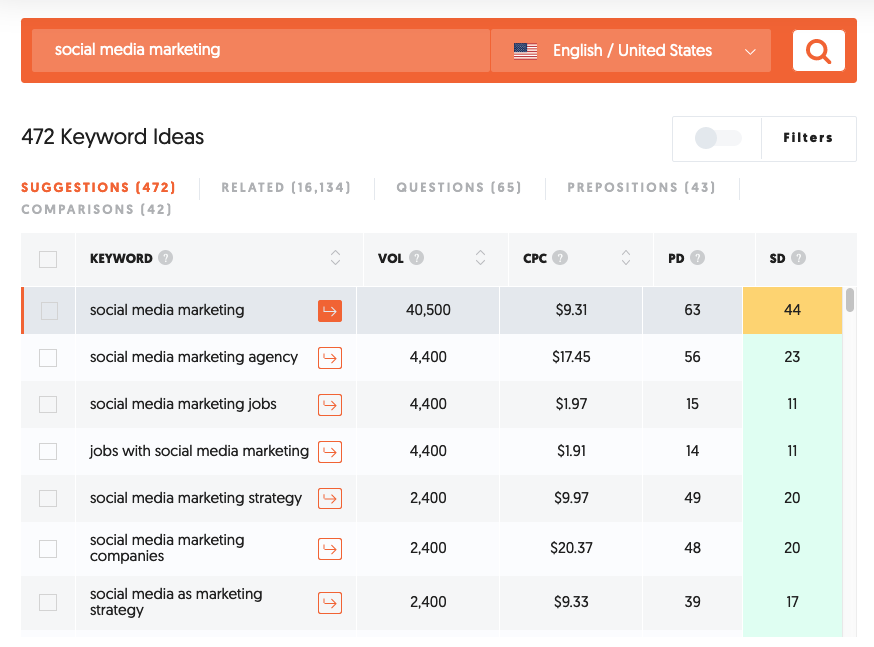Open arrow icon for social media marketing companies
Image resolution: width=874 pixels, height=647 pixels.
tap(330, 549)
